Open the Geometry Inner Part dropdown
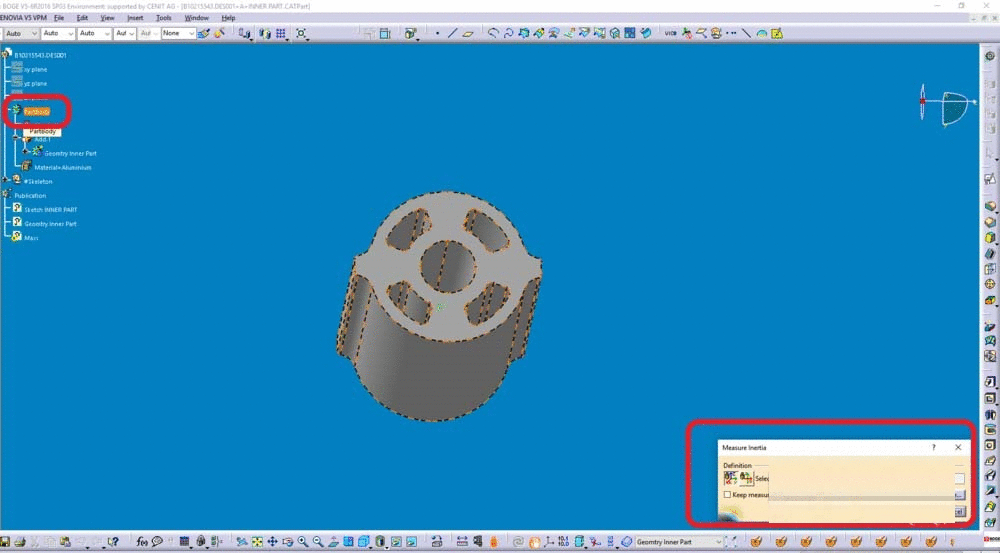Viewport: 1000px width, 553px height. [721, 542]
